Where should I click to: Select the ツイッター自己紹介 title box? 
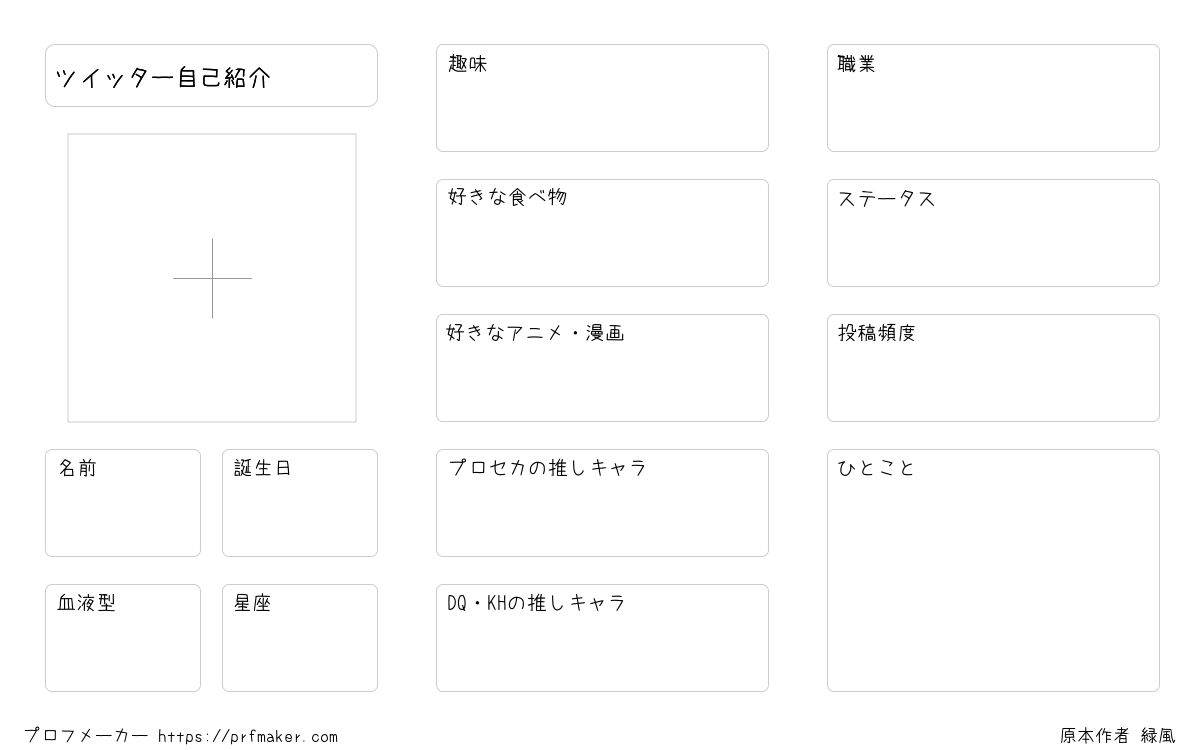211,75
